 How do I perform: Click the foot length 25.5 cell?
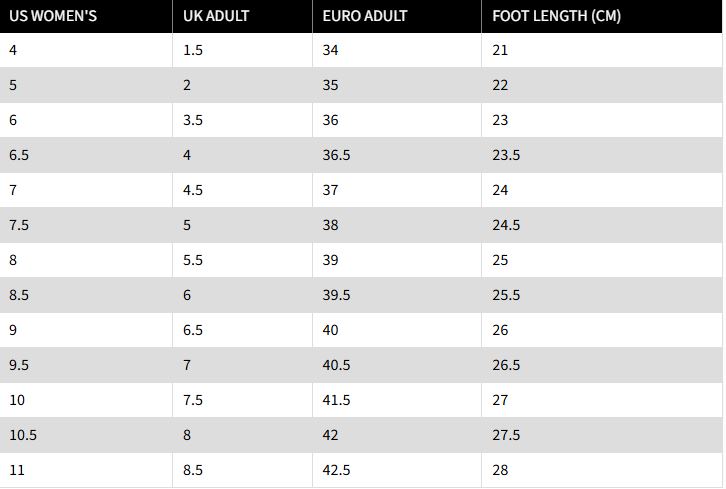(x=506, y=295)
